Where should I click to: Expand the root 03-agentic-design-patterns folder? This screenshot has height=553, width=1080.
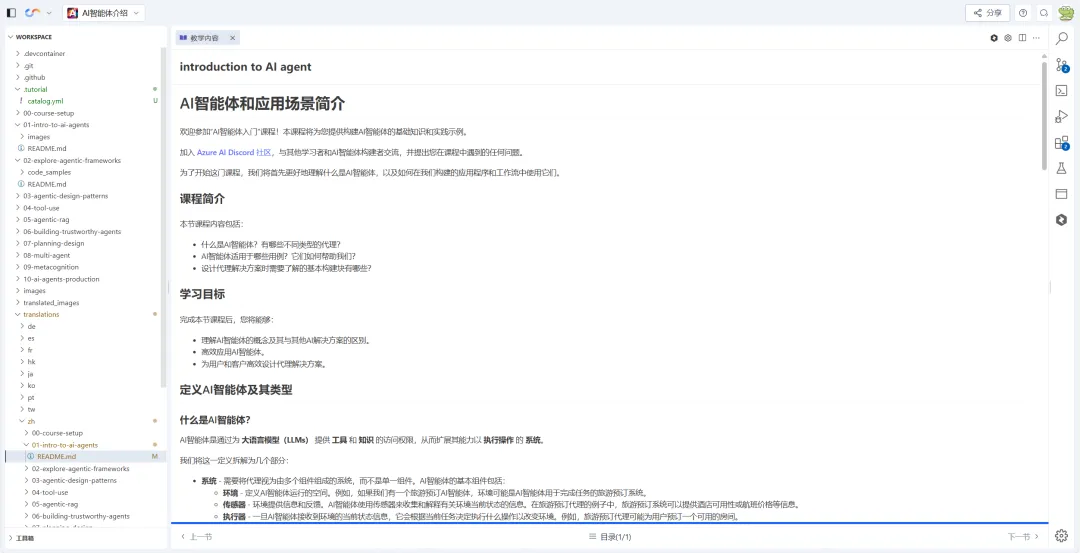[65, 196]
